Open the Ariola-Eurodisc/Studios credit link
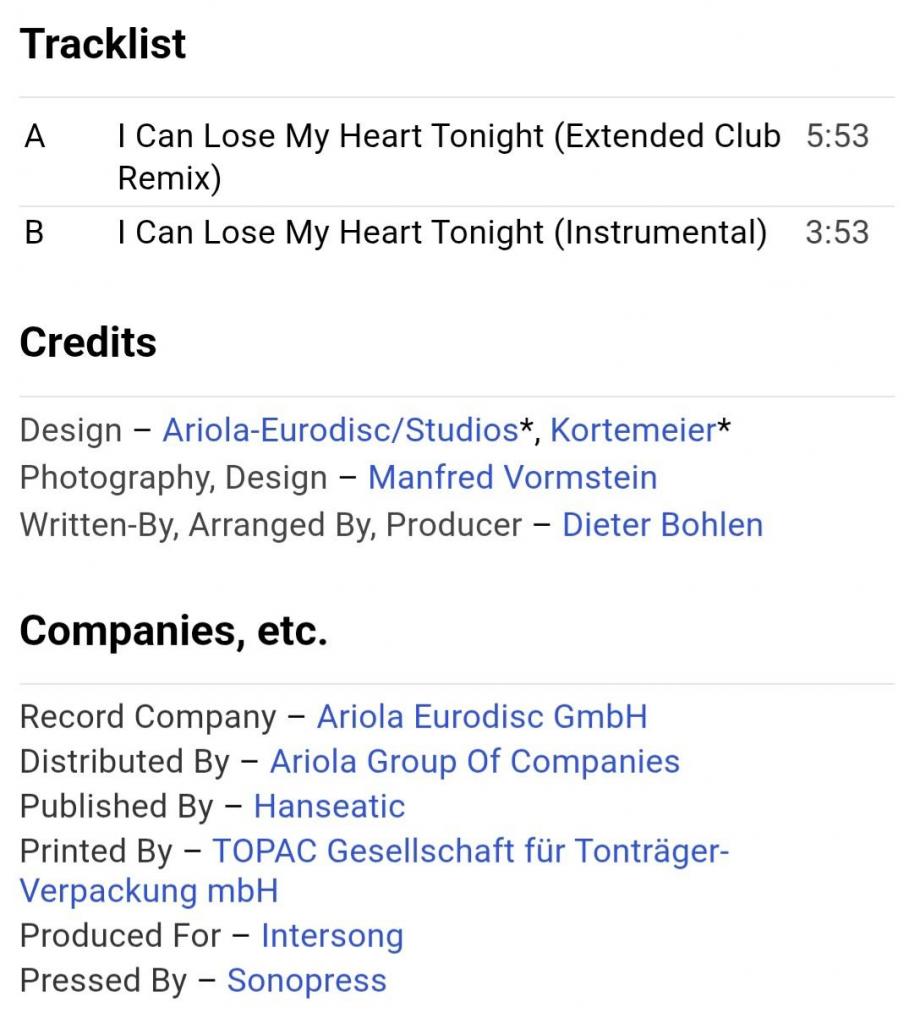The image size is (909, 1024). pos(340,431)
